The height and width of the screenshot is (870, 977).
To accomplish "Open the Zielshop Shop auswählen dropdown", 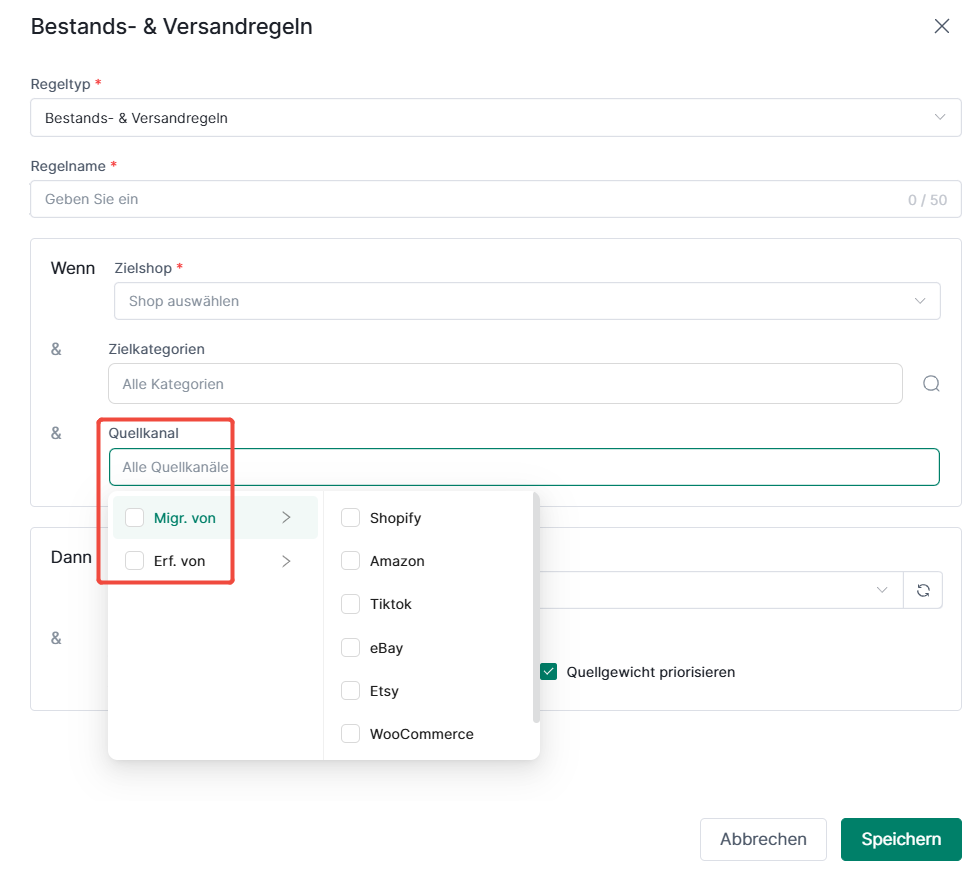I will [527, 301].
